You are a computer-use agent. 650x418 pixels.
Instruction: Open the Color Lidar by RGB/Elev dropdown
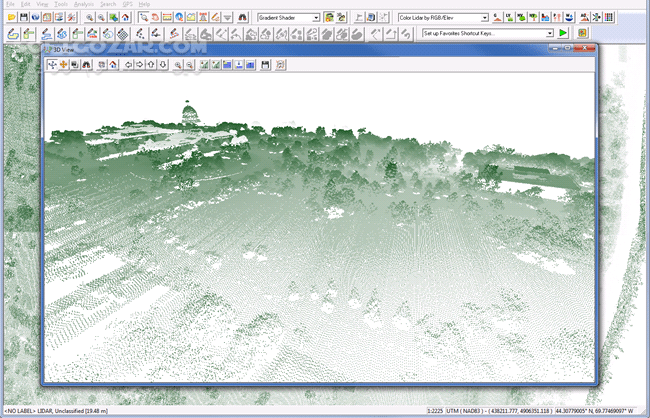coord(484,18)
